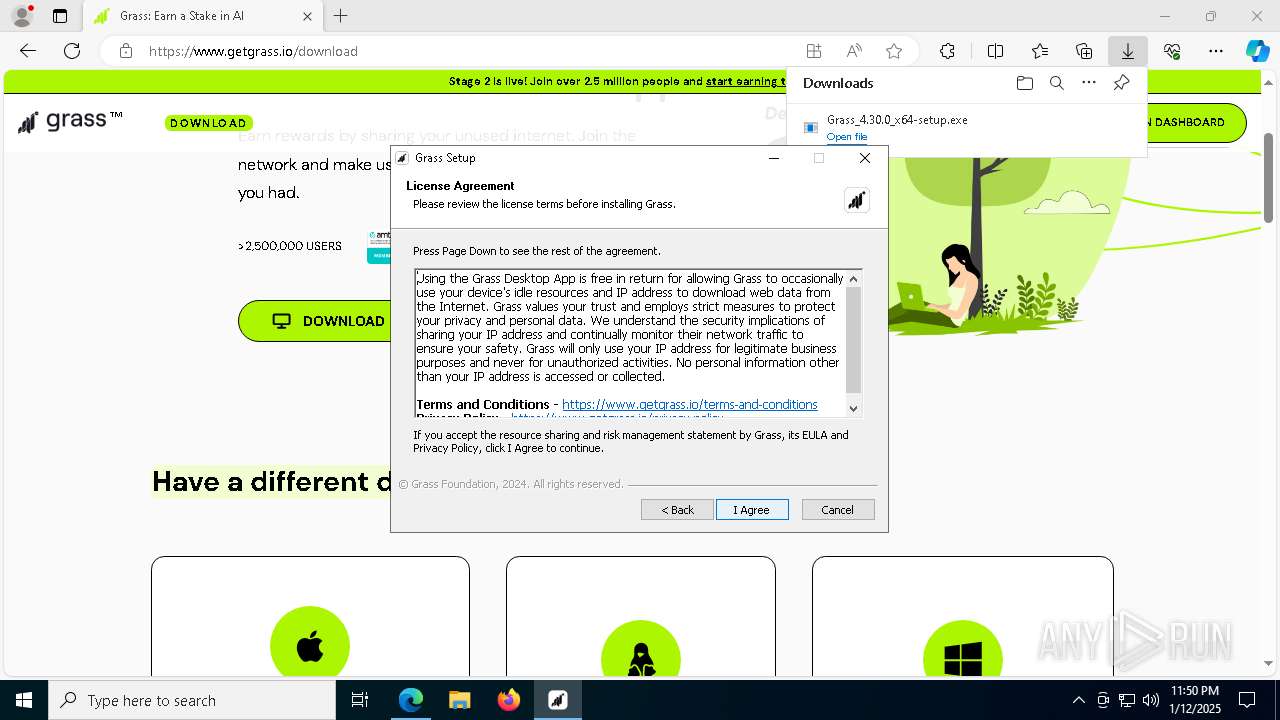Click the browser page vertical scrollbar

coord(1269,177)
